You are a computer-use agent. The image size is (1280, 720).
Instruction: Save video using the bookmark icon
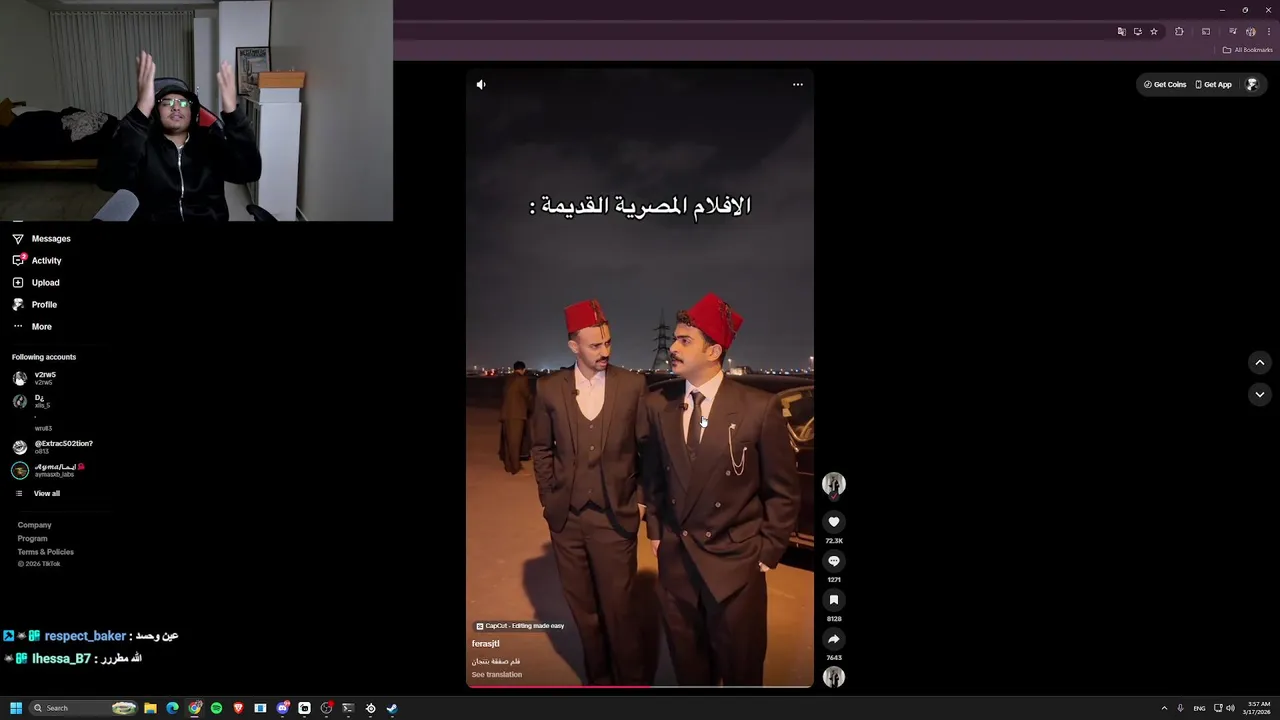coord(834,600)
